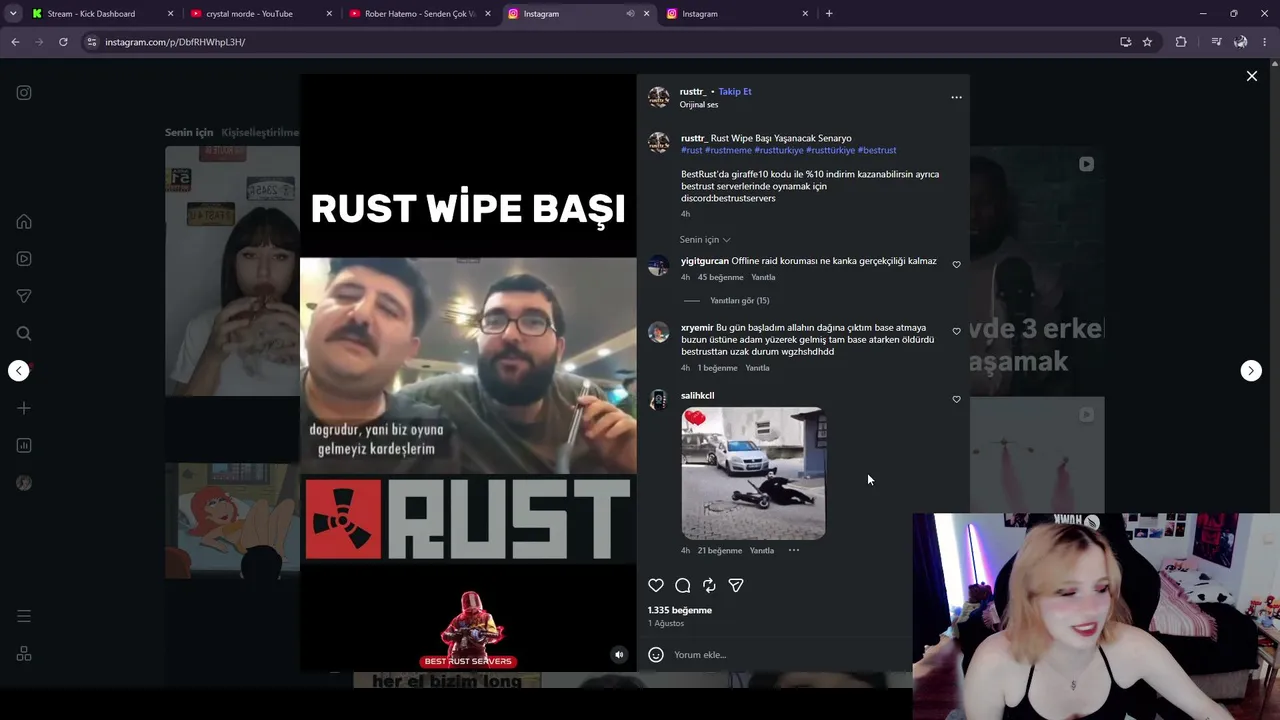This screenshot has width=1280, height=720.
Task: Close the Stream - Kick Dashboard tab
Action: coord(170,14)
